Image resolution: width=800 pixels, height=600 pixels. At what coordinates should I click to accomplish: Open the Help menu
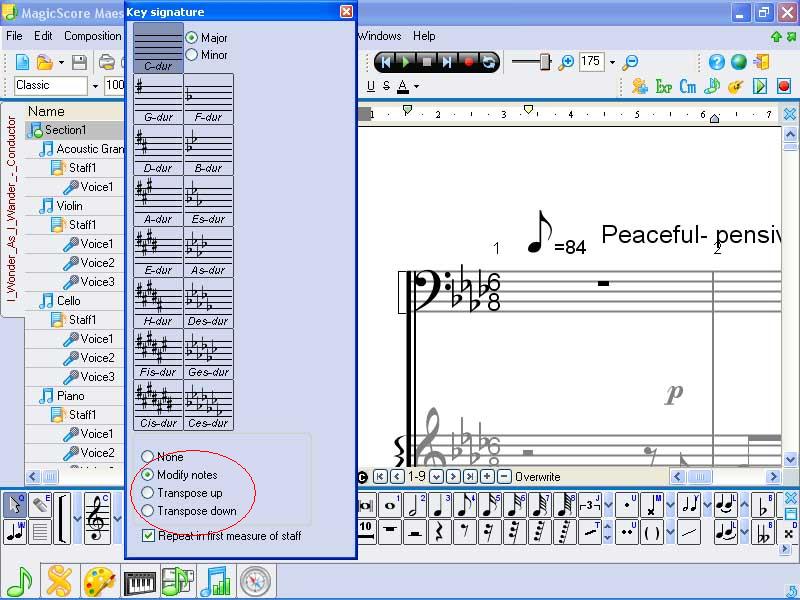tap(424, 36)
